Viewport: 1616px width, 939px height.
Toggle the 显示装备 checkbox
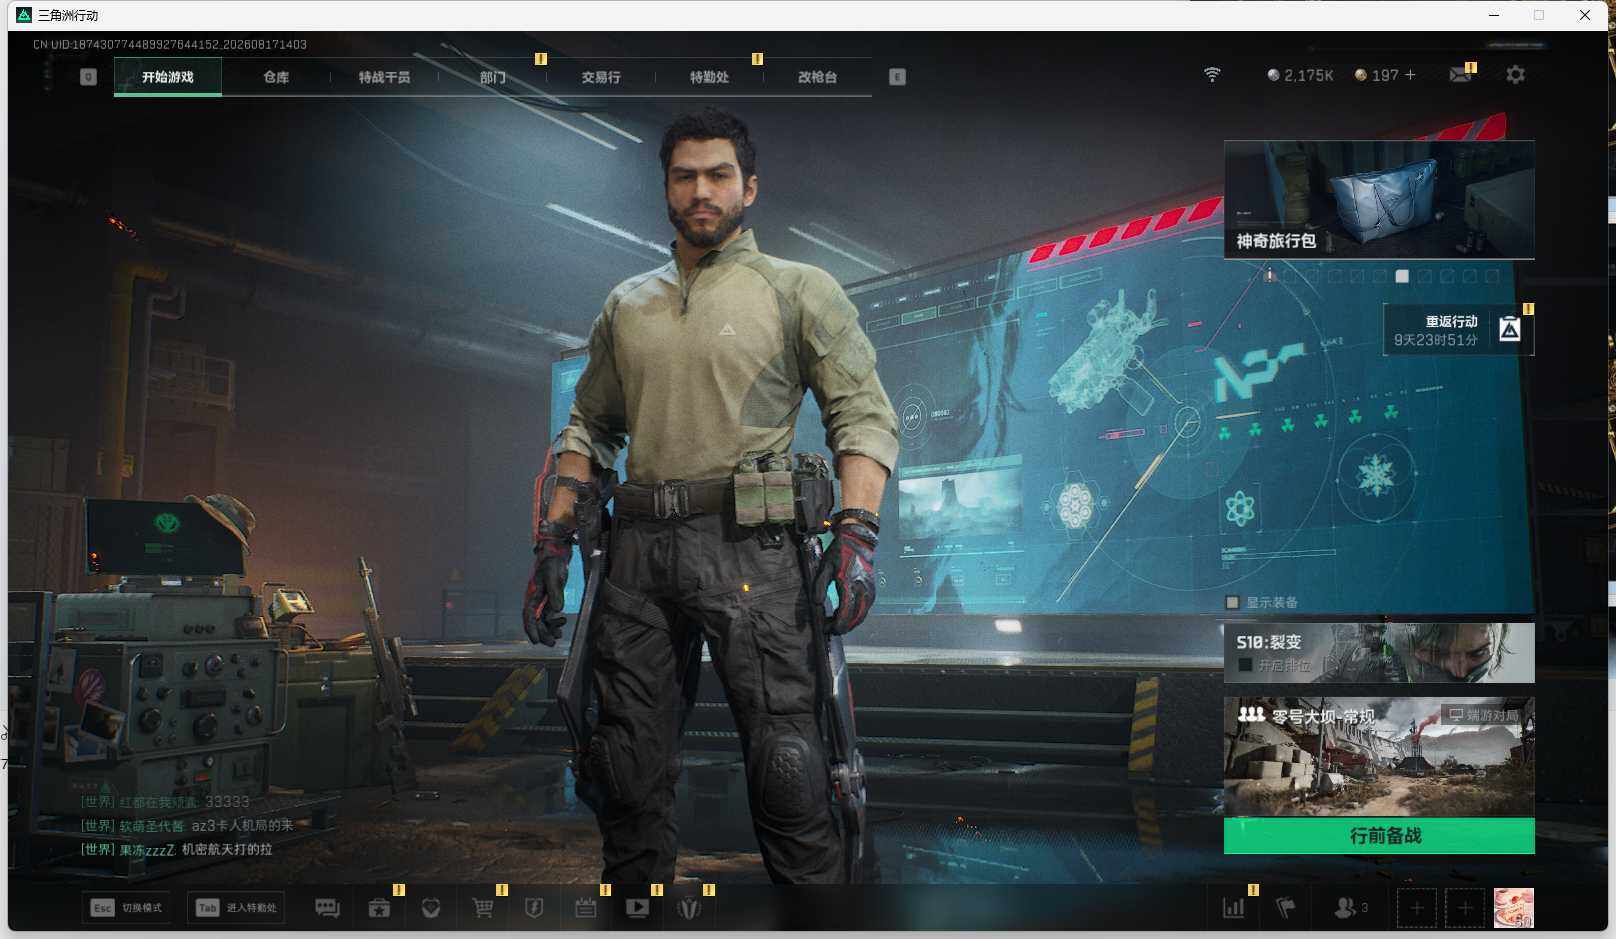1233,602
